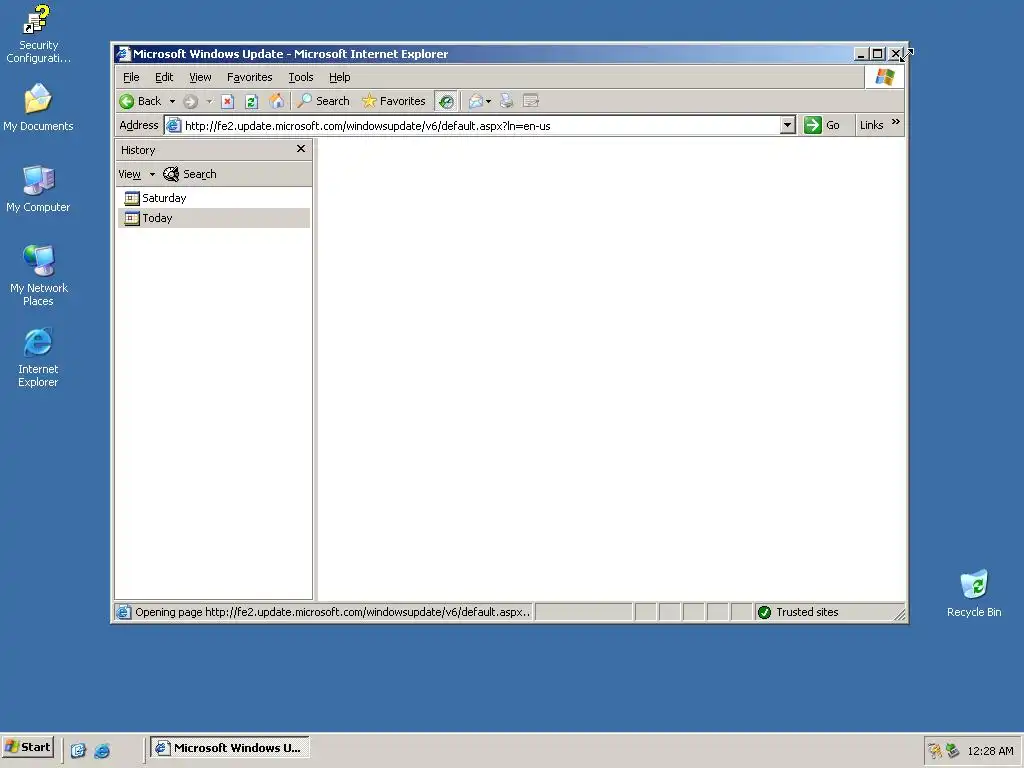Expand the Links toolbar chevron

coord(895,122)
